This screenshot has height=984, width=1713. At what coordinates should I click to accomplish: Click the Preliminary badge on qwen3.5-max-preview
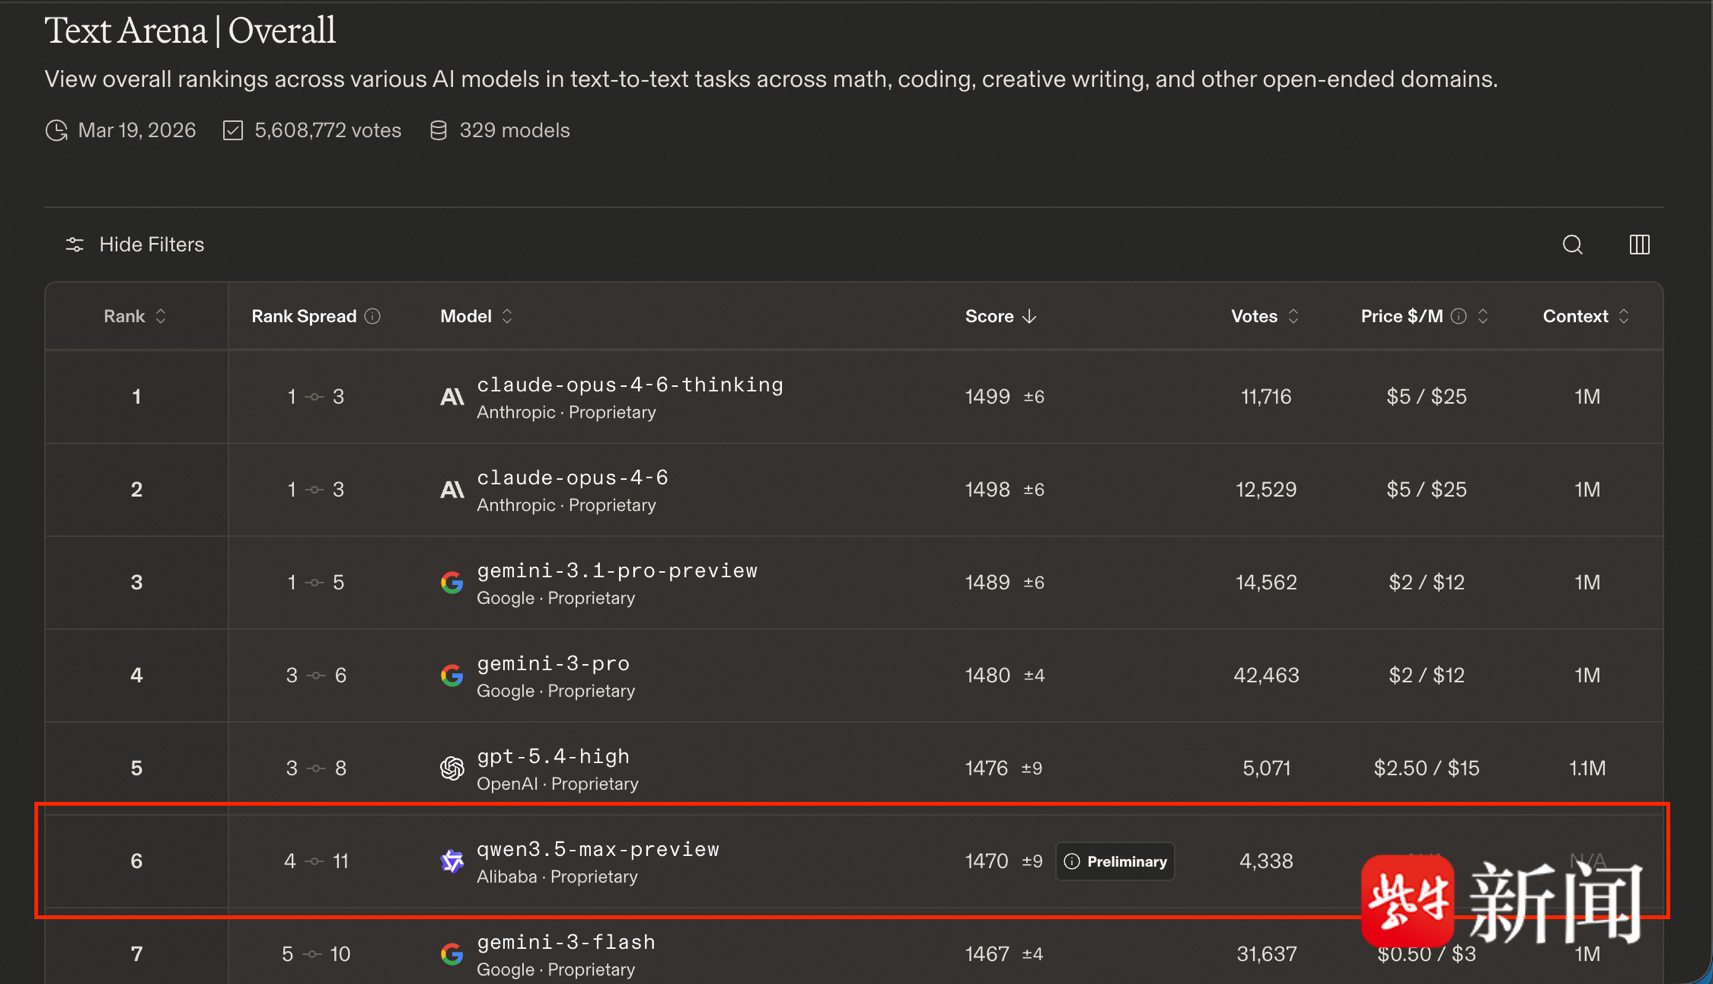pos(1115,861)
